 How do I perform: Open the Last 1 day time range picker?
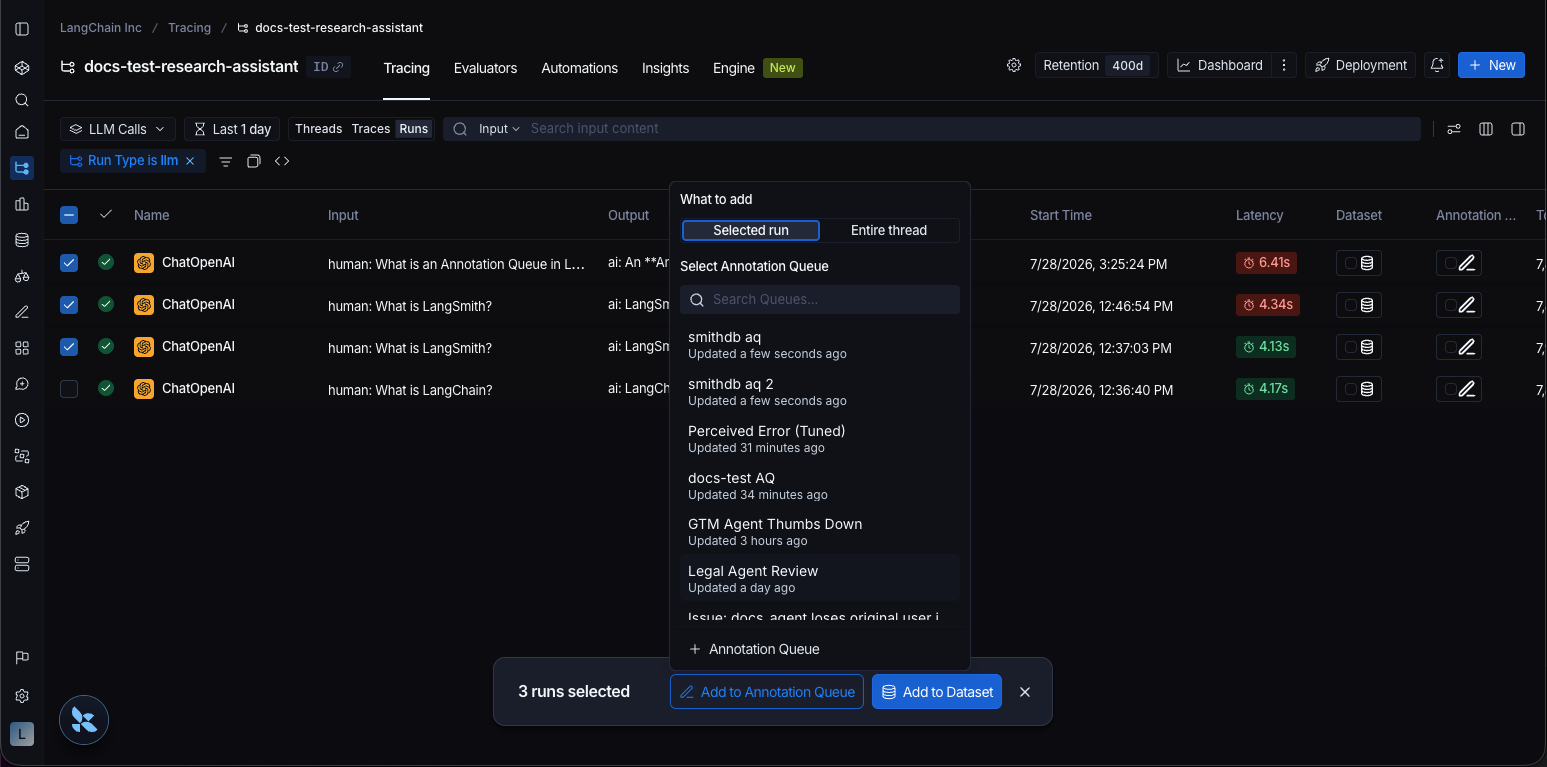(232, 129)
